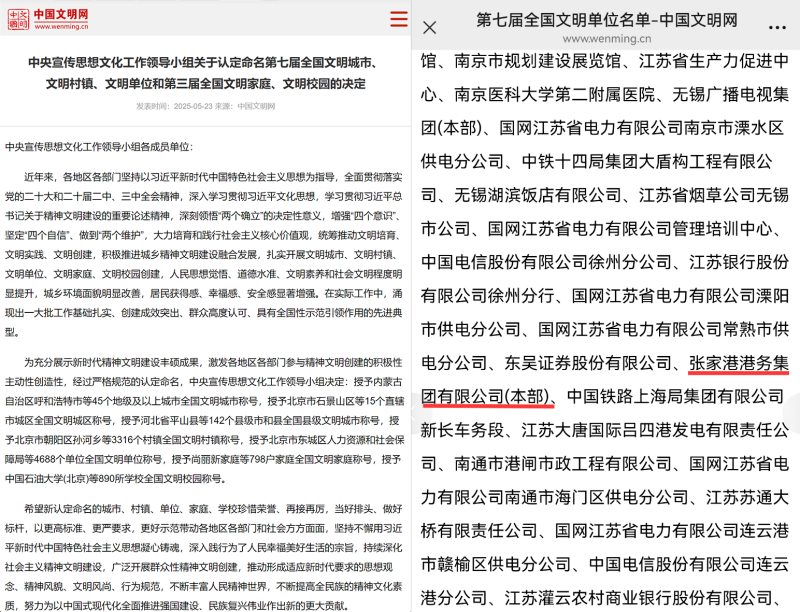Click the text 南京医科大学第二附属医院
This screenshot has height=612, width=800.
pyautogui.click(x=555, y=94)
